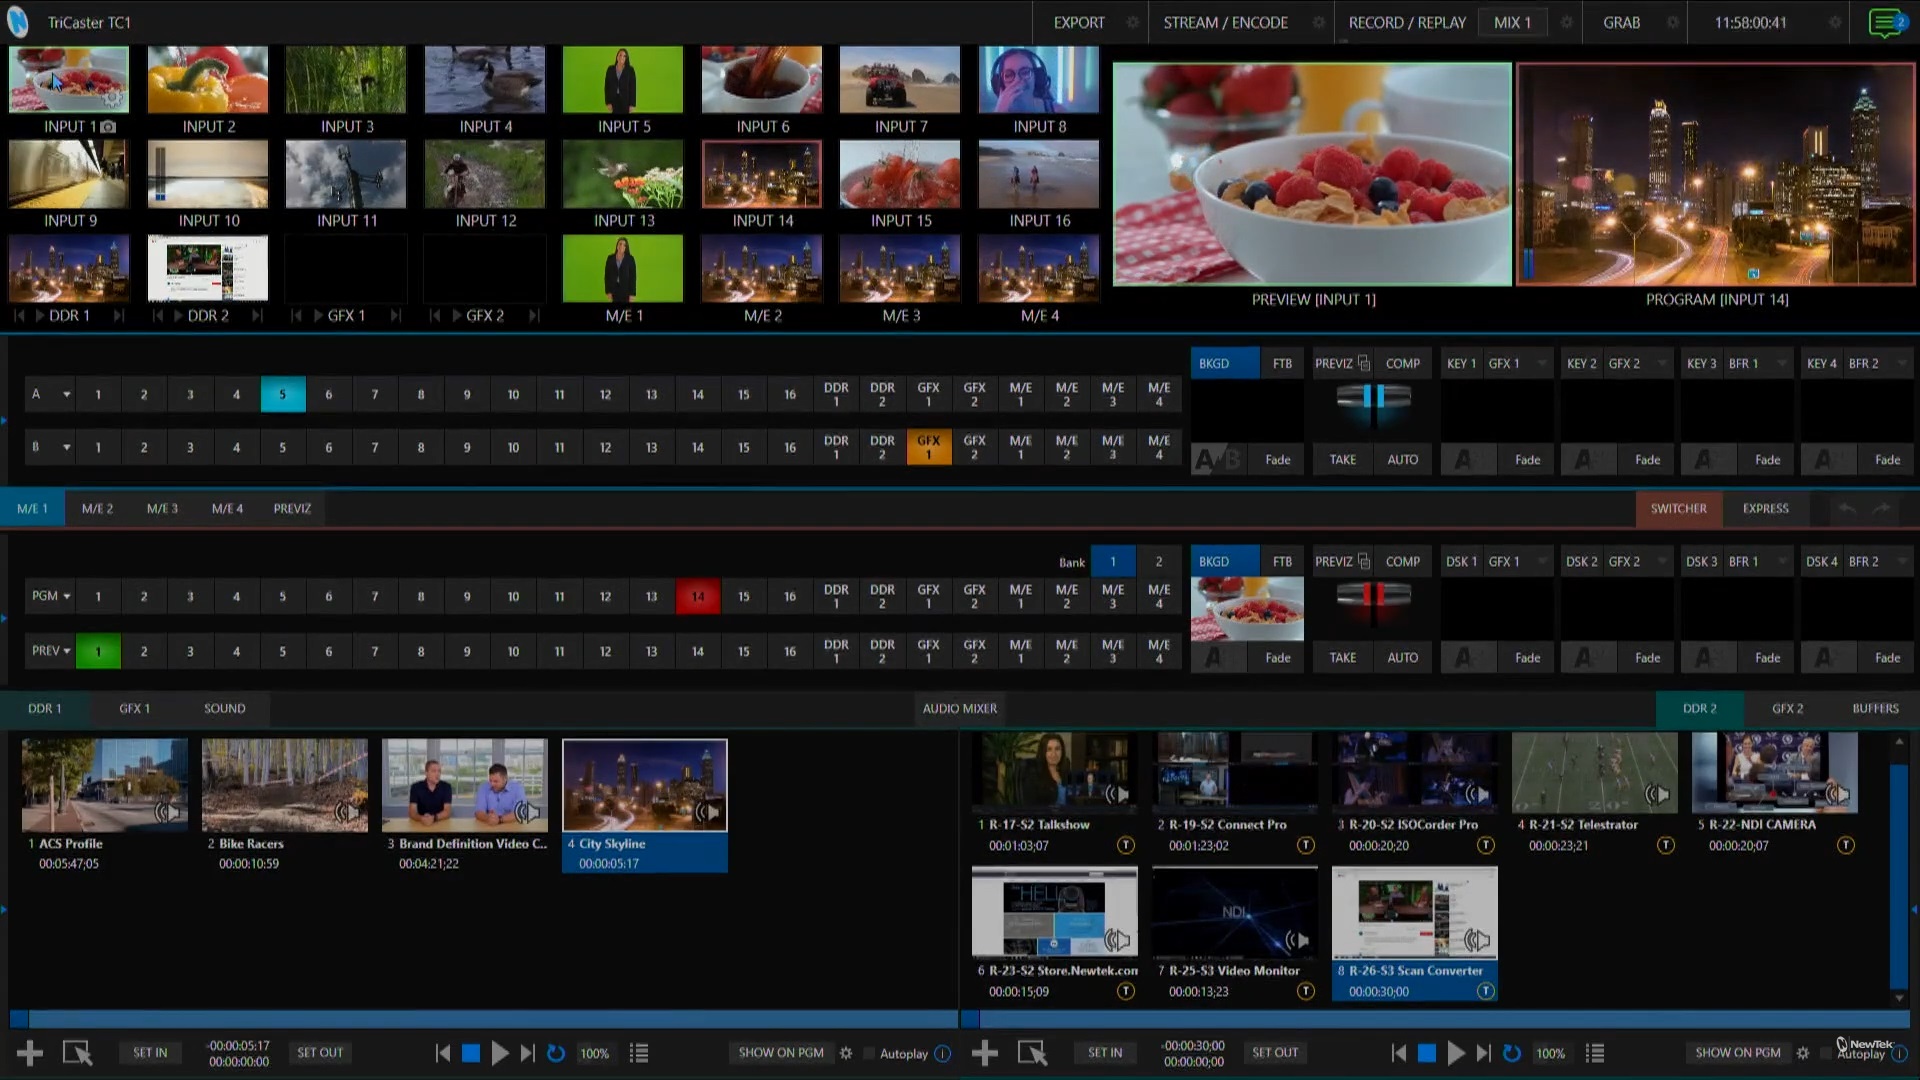The height and width of the screenshot is (1080, 1920).
Task: Toggle BKGD delegate in main switcher section
Action: coord(1225,562)
